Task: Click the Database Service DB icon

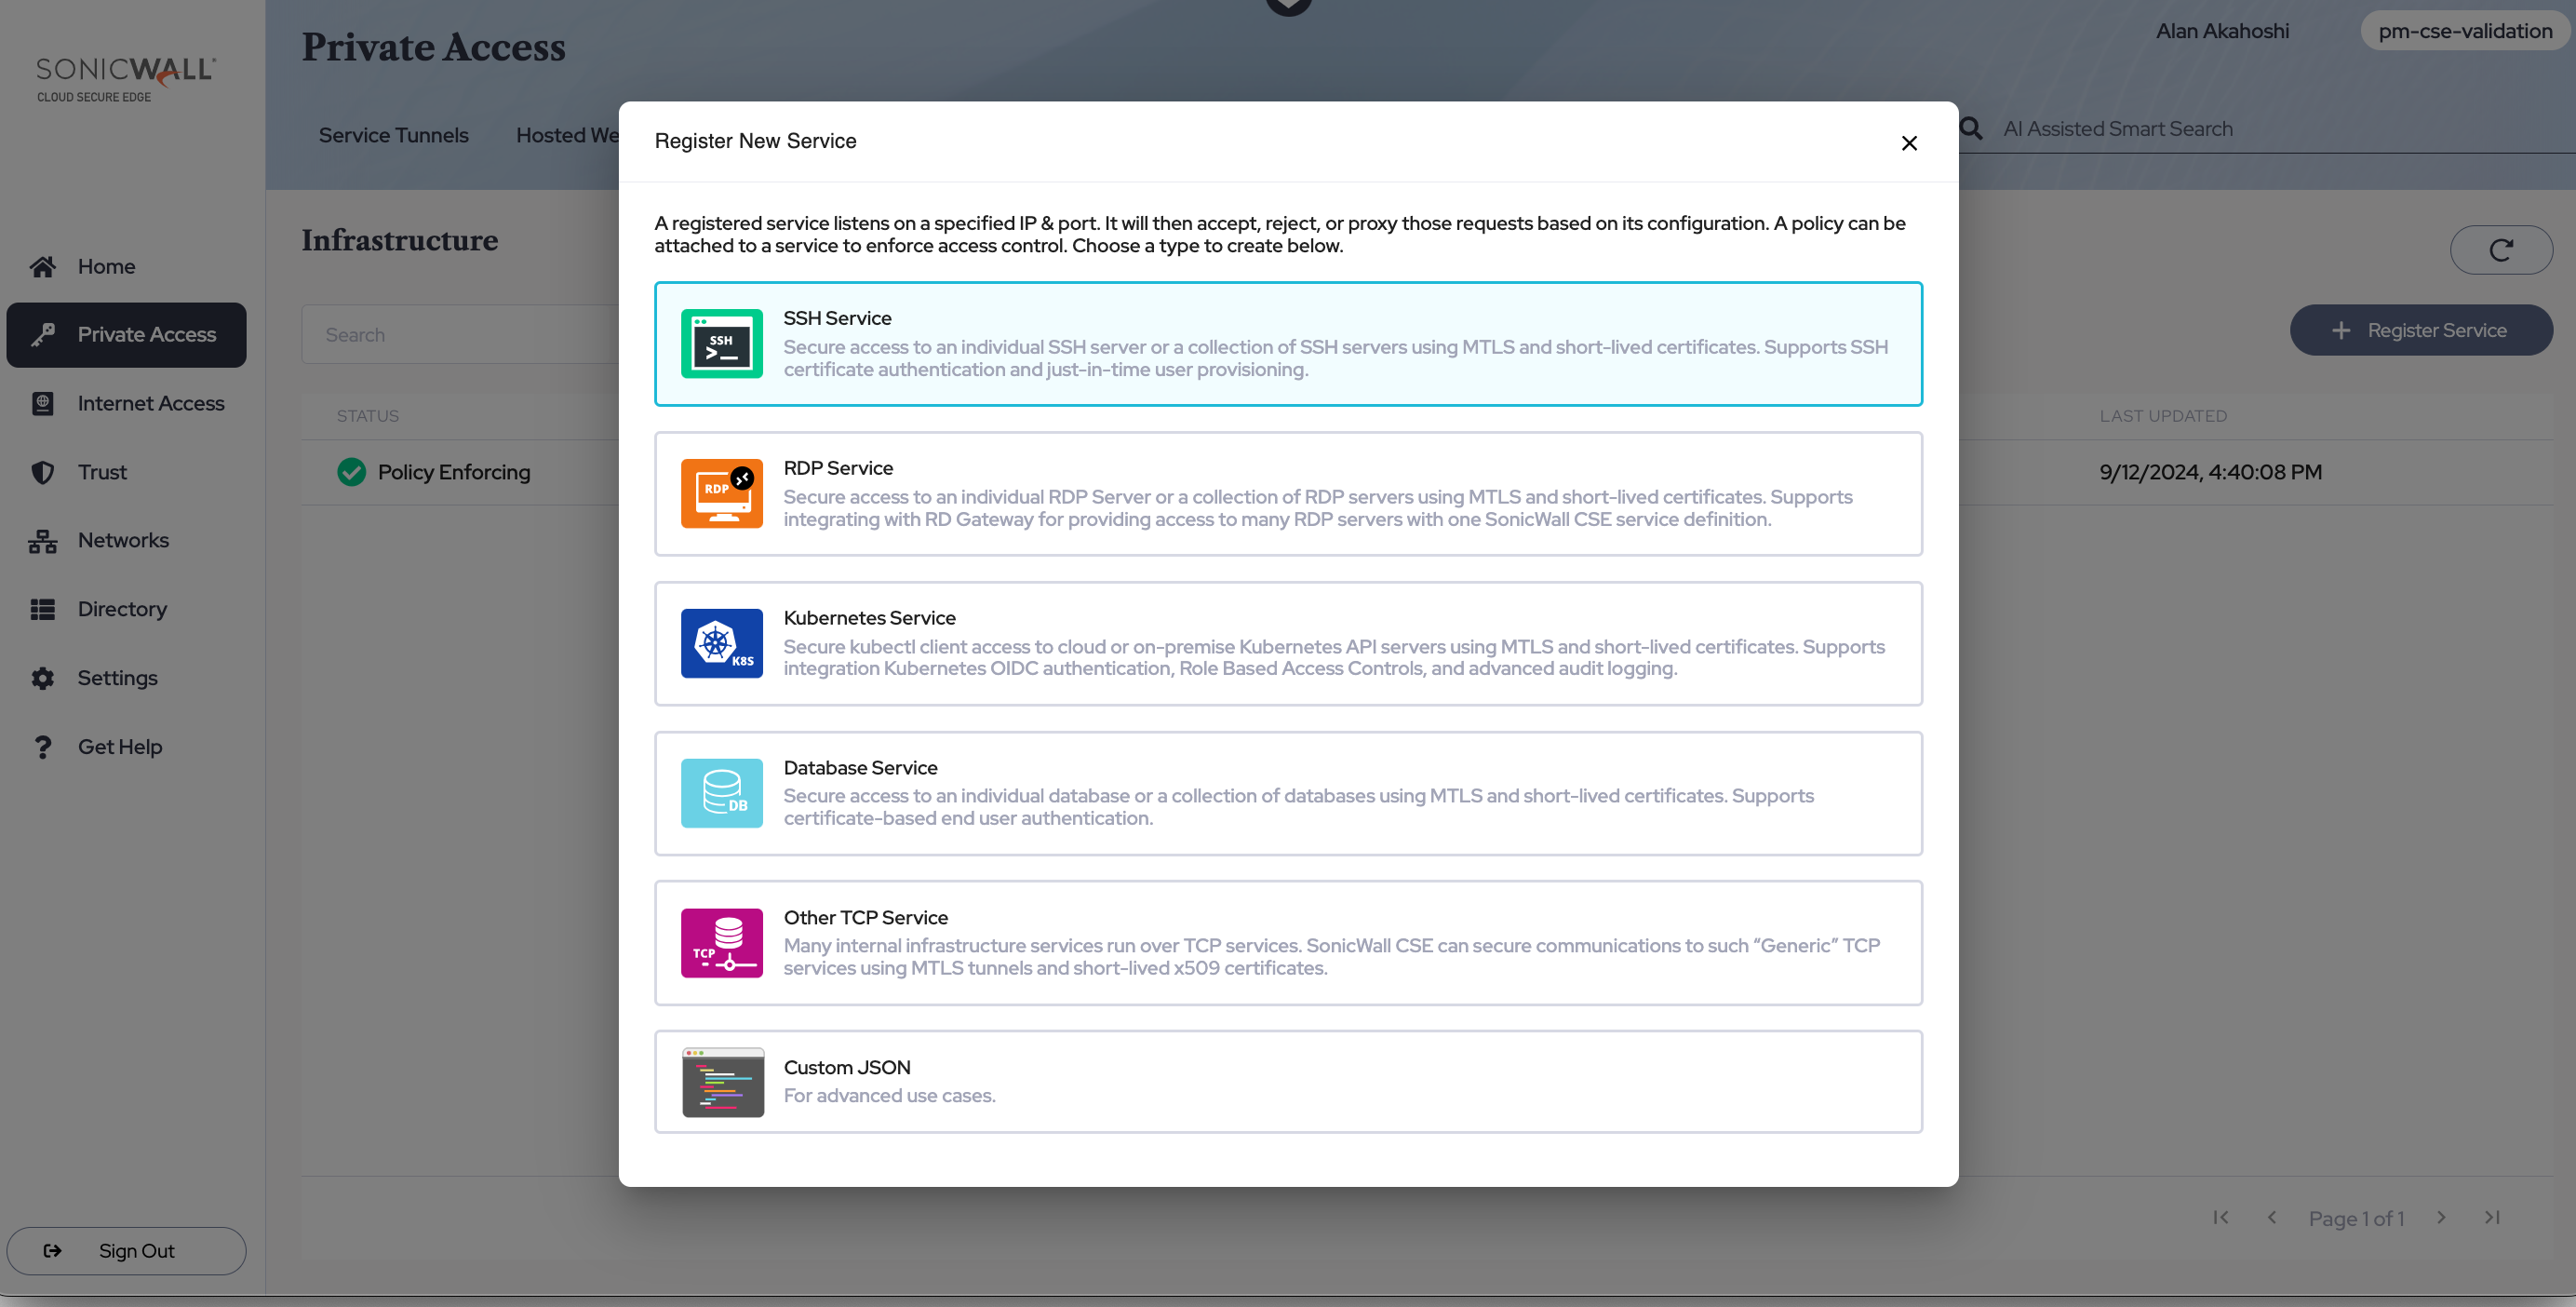Action: 721,793
